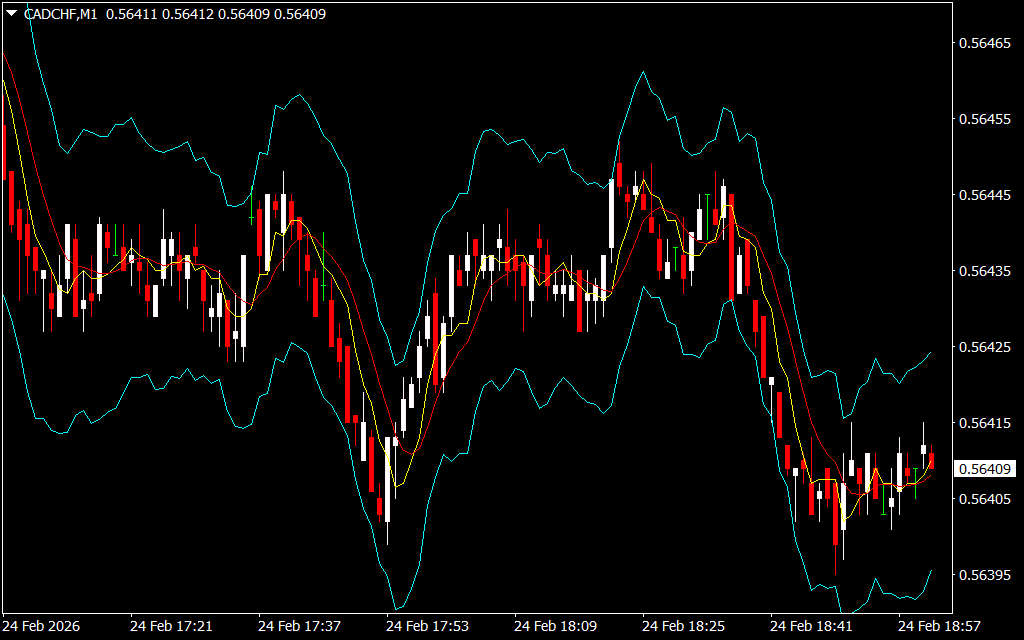Click the 24 Feb 18:41 time marker
The image size is (1024, 640).
[x=811, y=626]
